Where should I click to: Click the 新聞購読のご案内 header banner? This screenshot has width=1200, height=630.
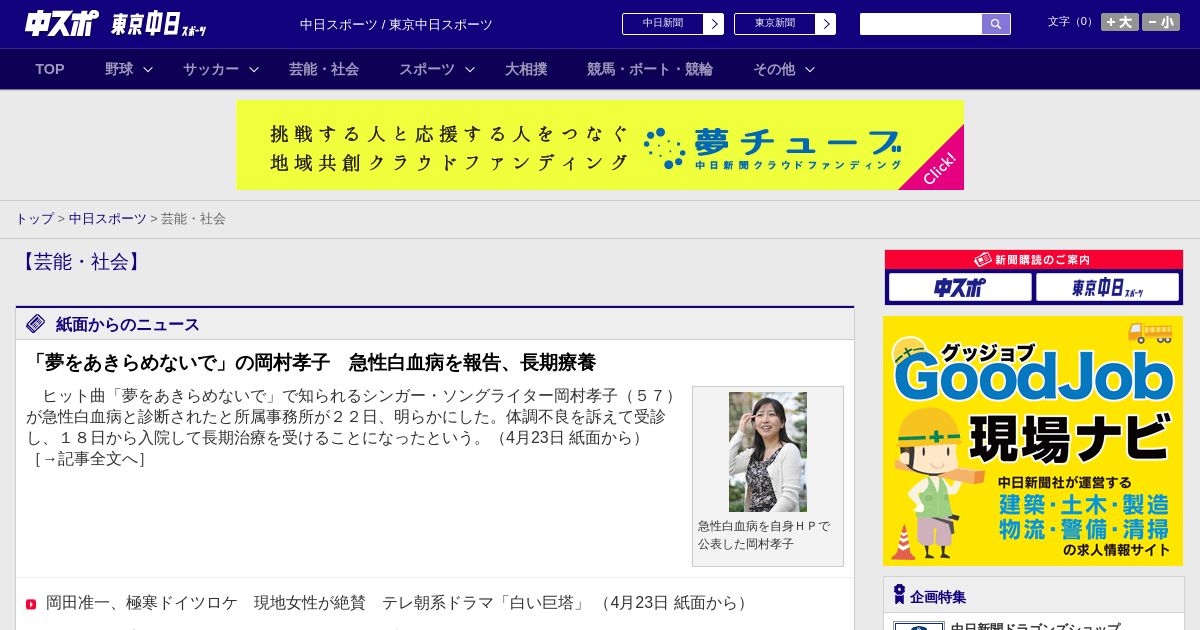tap(1034, 260)
